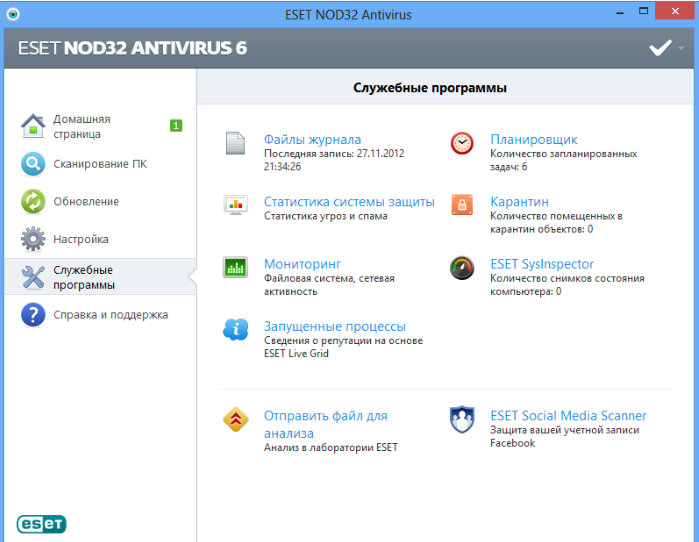Click the 'Служебные программы' page heading

(x=430, y=88)
